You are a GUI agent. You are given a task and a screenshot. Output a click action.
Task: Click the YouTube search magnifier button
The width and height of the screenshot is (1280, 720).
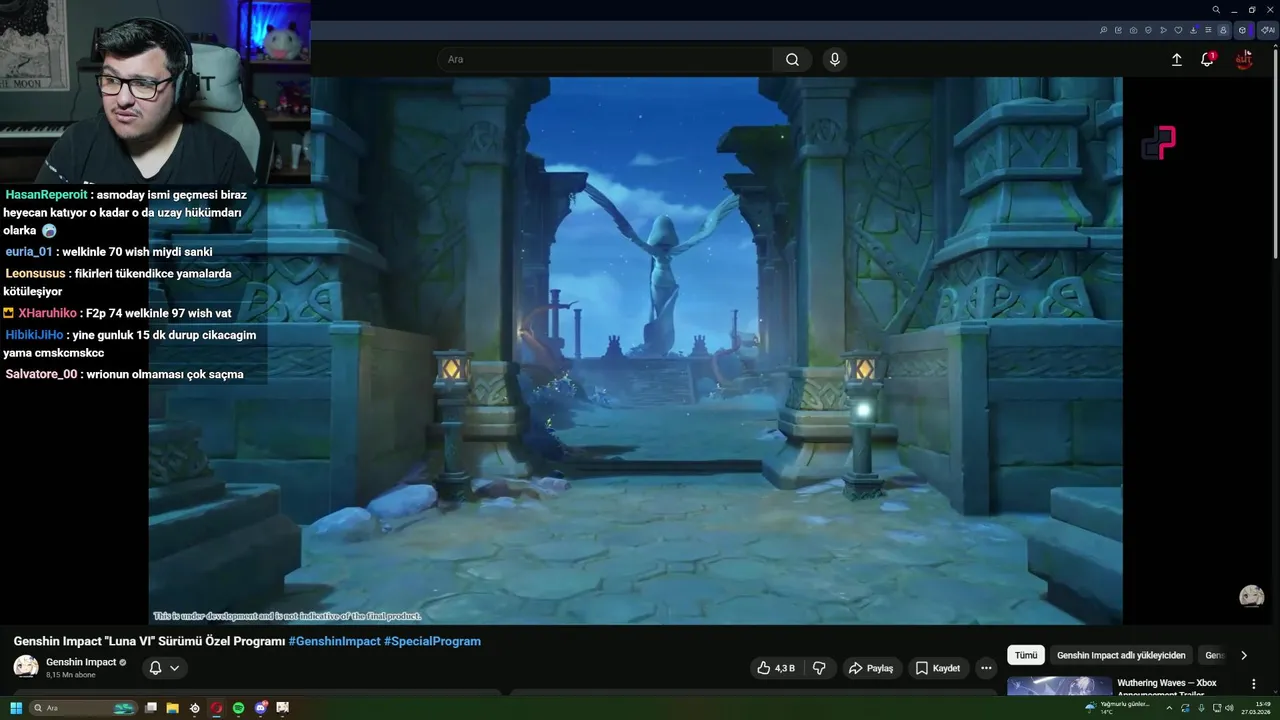[792, 59]
